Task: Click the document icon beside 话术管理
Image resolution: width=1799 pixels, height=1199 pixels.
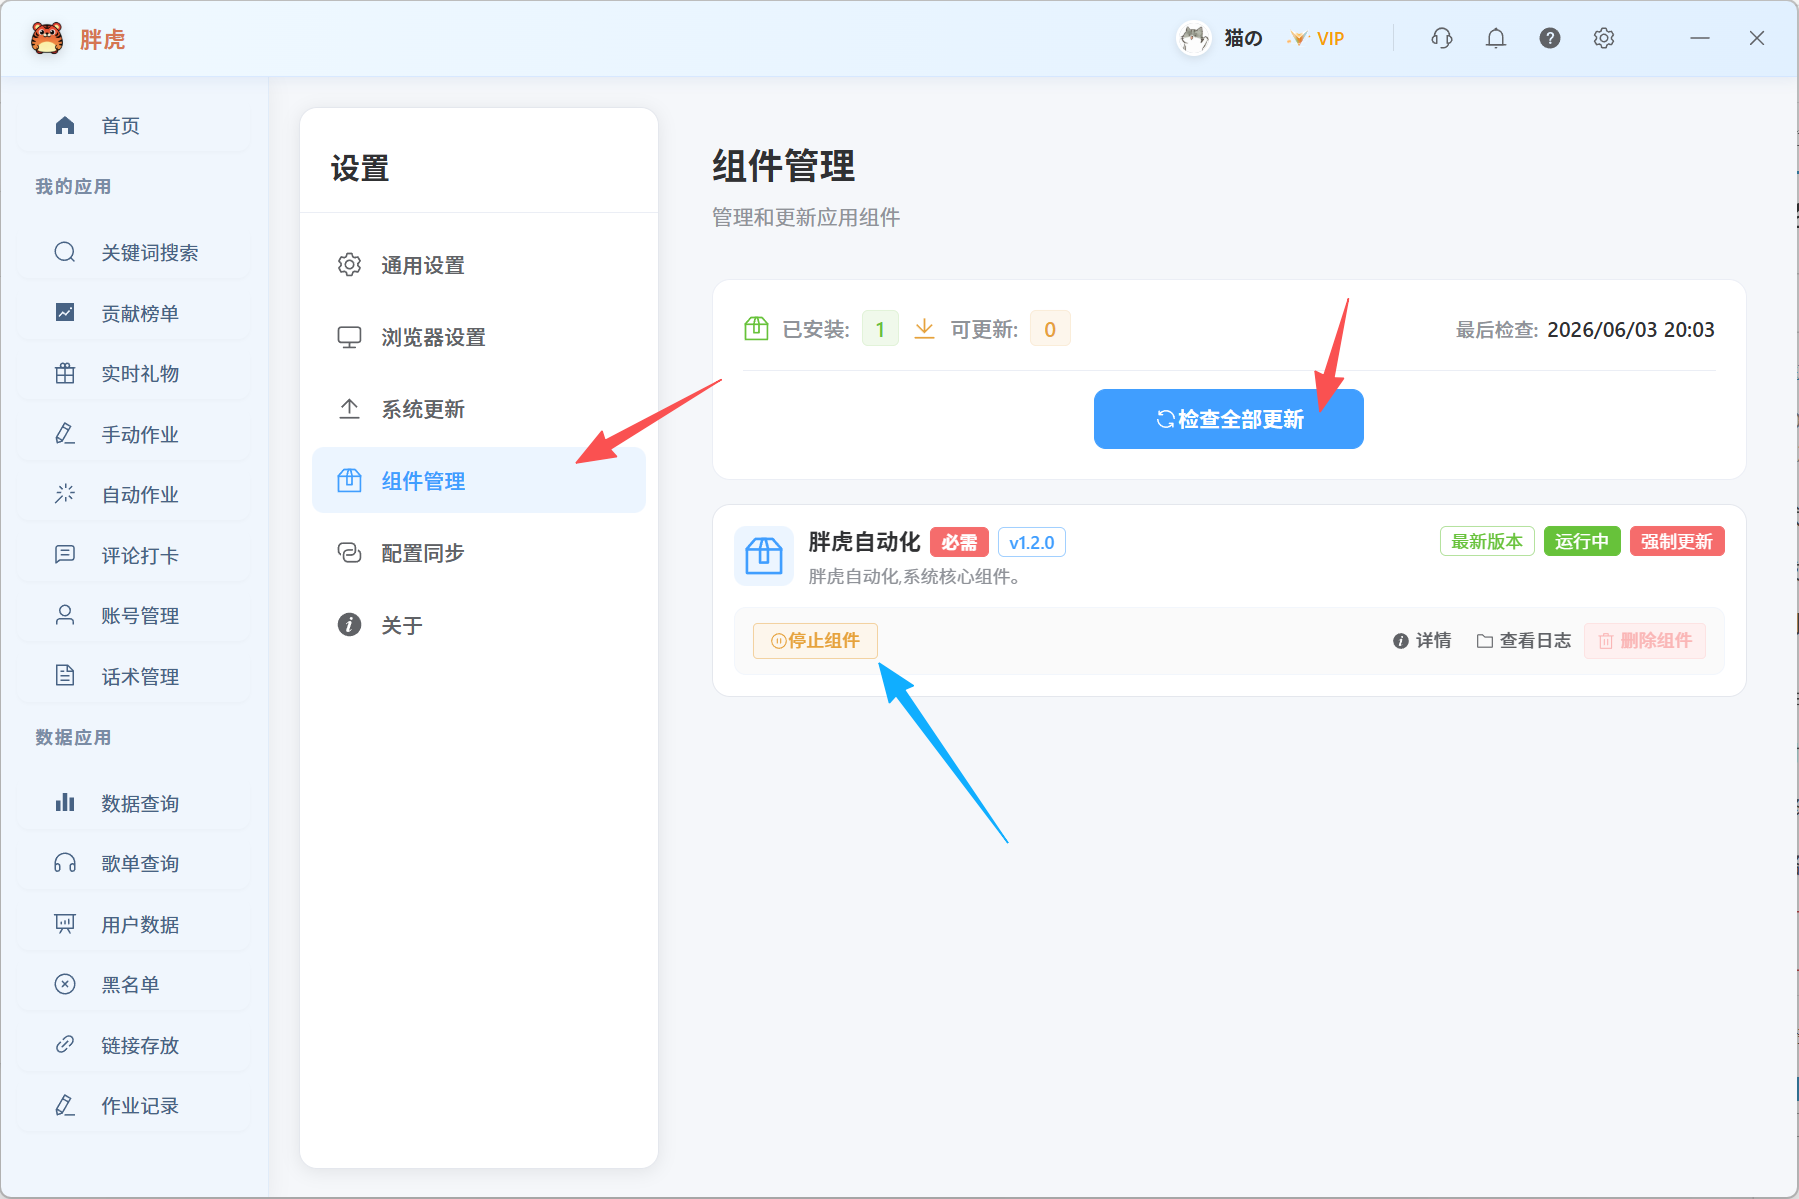Action: pyautogui.click(x=65, y=675)
